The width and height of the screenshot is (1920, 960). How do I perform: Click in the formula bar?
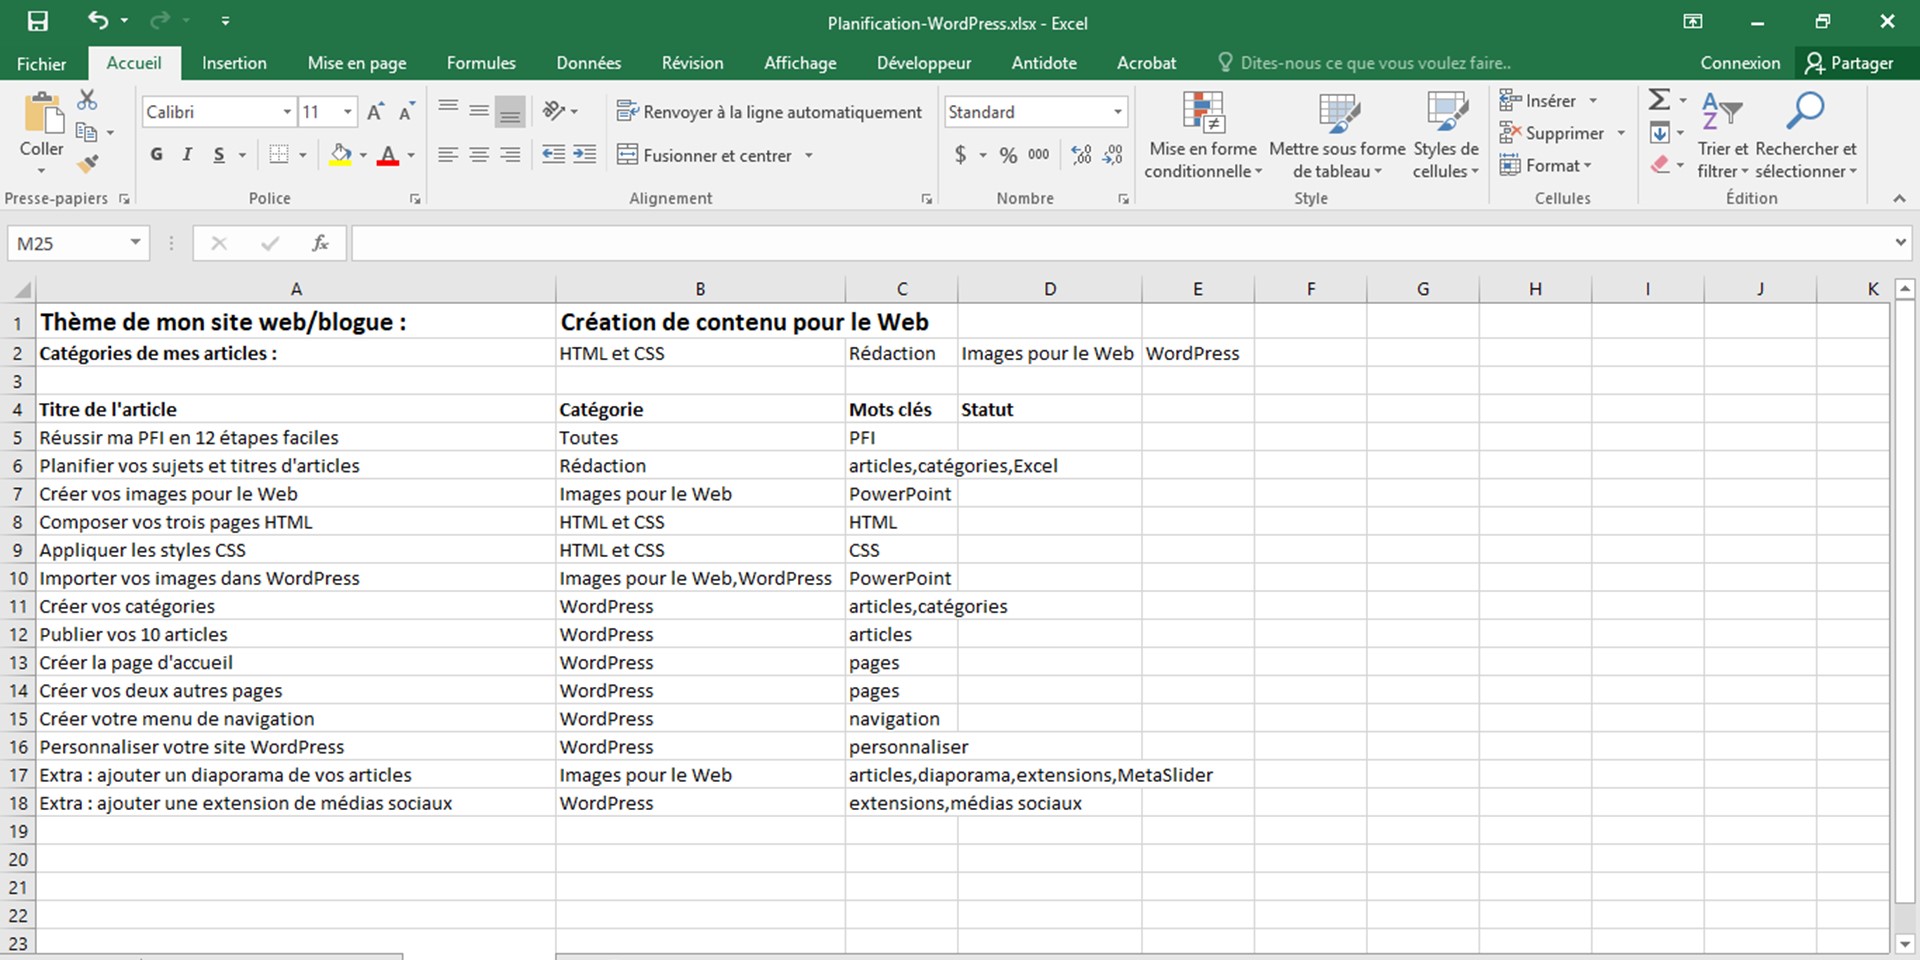1120,243
